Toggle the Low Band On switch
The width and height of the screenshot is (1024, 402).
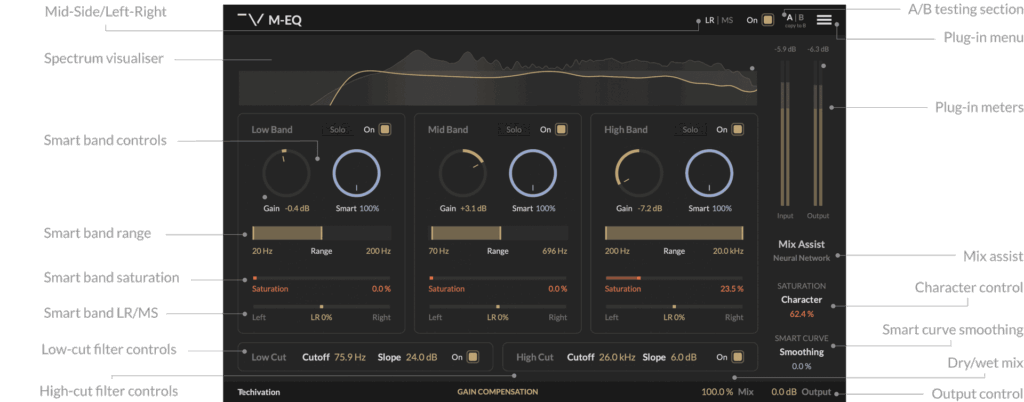(384, 129)
